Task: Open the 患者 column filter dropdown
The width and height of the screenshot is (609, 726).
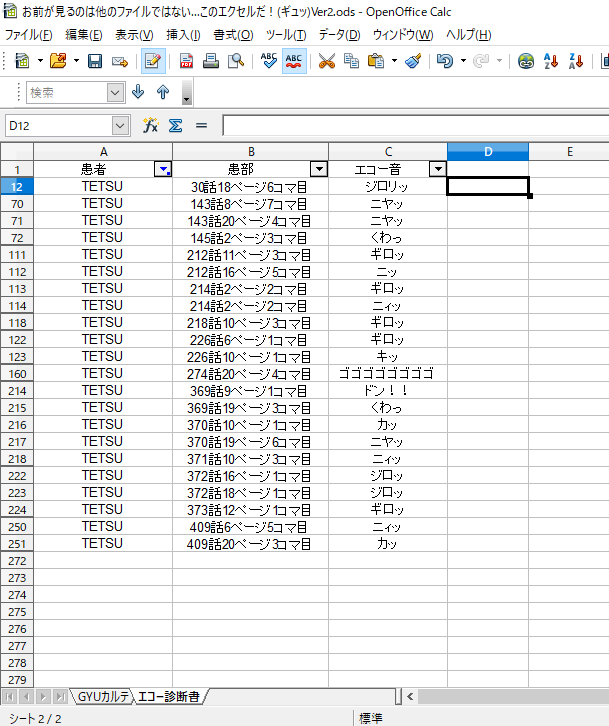Action: point(163,169)
